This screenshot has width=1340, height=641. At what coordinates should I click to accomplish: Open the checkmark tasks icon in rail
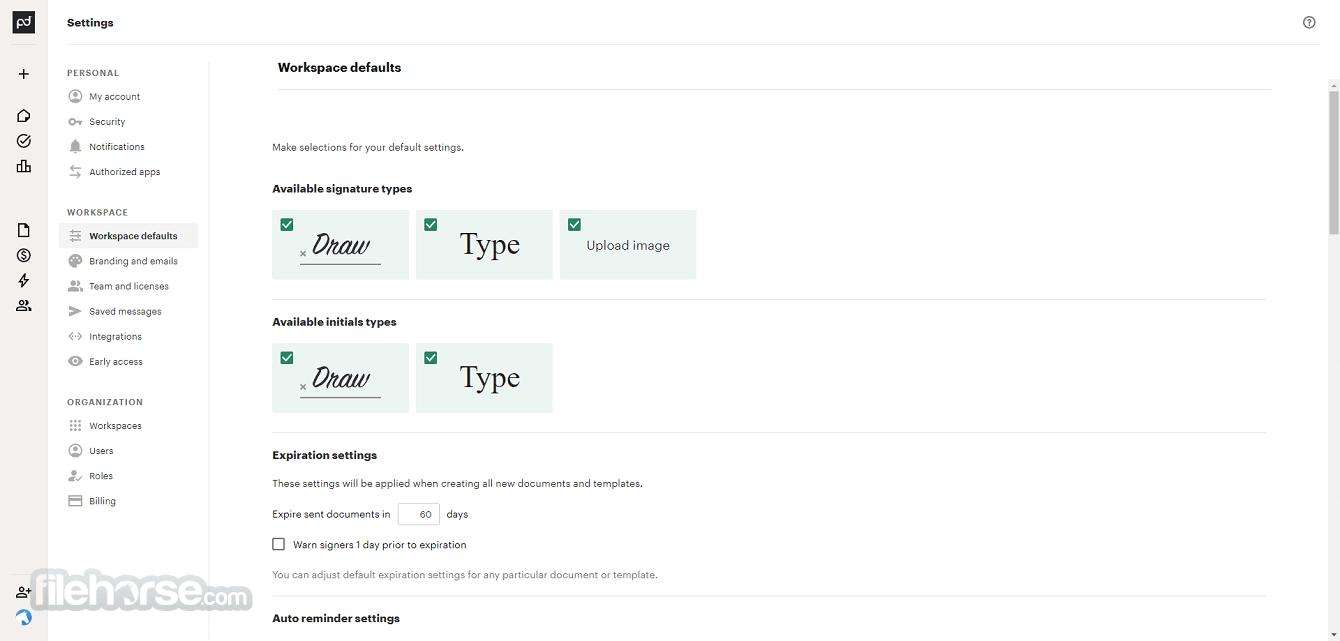click(24, 141)
